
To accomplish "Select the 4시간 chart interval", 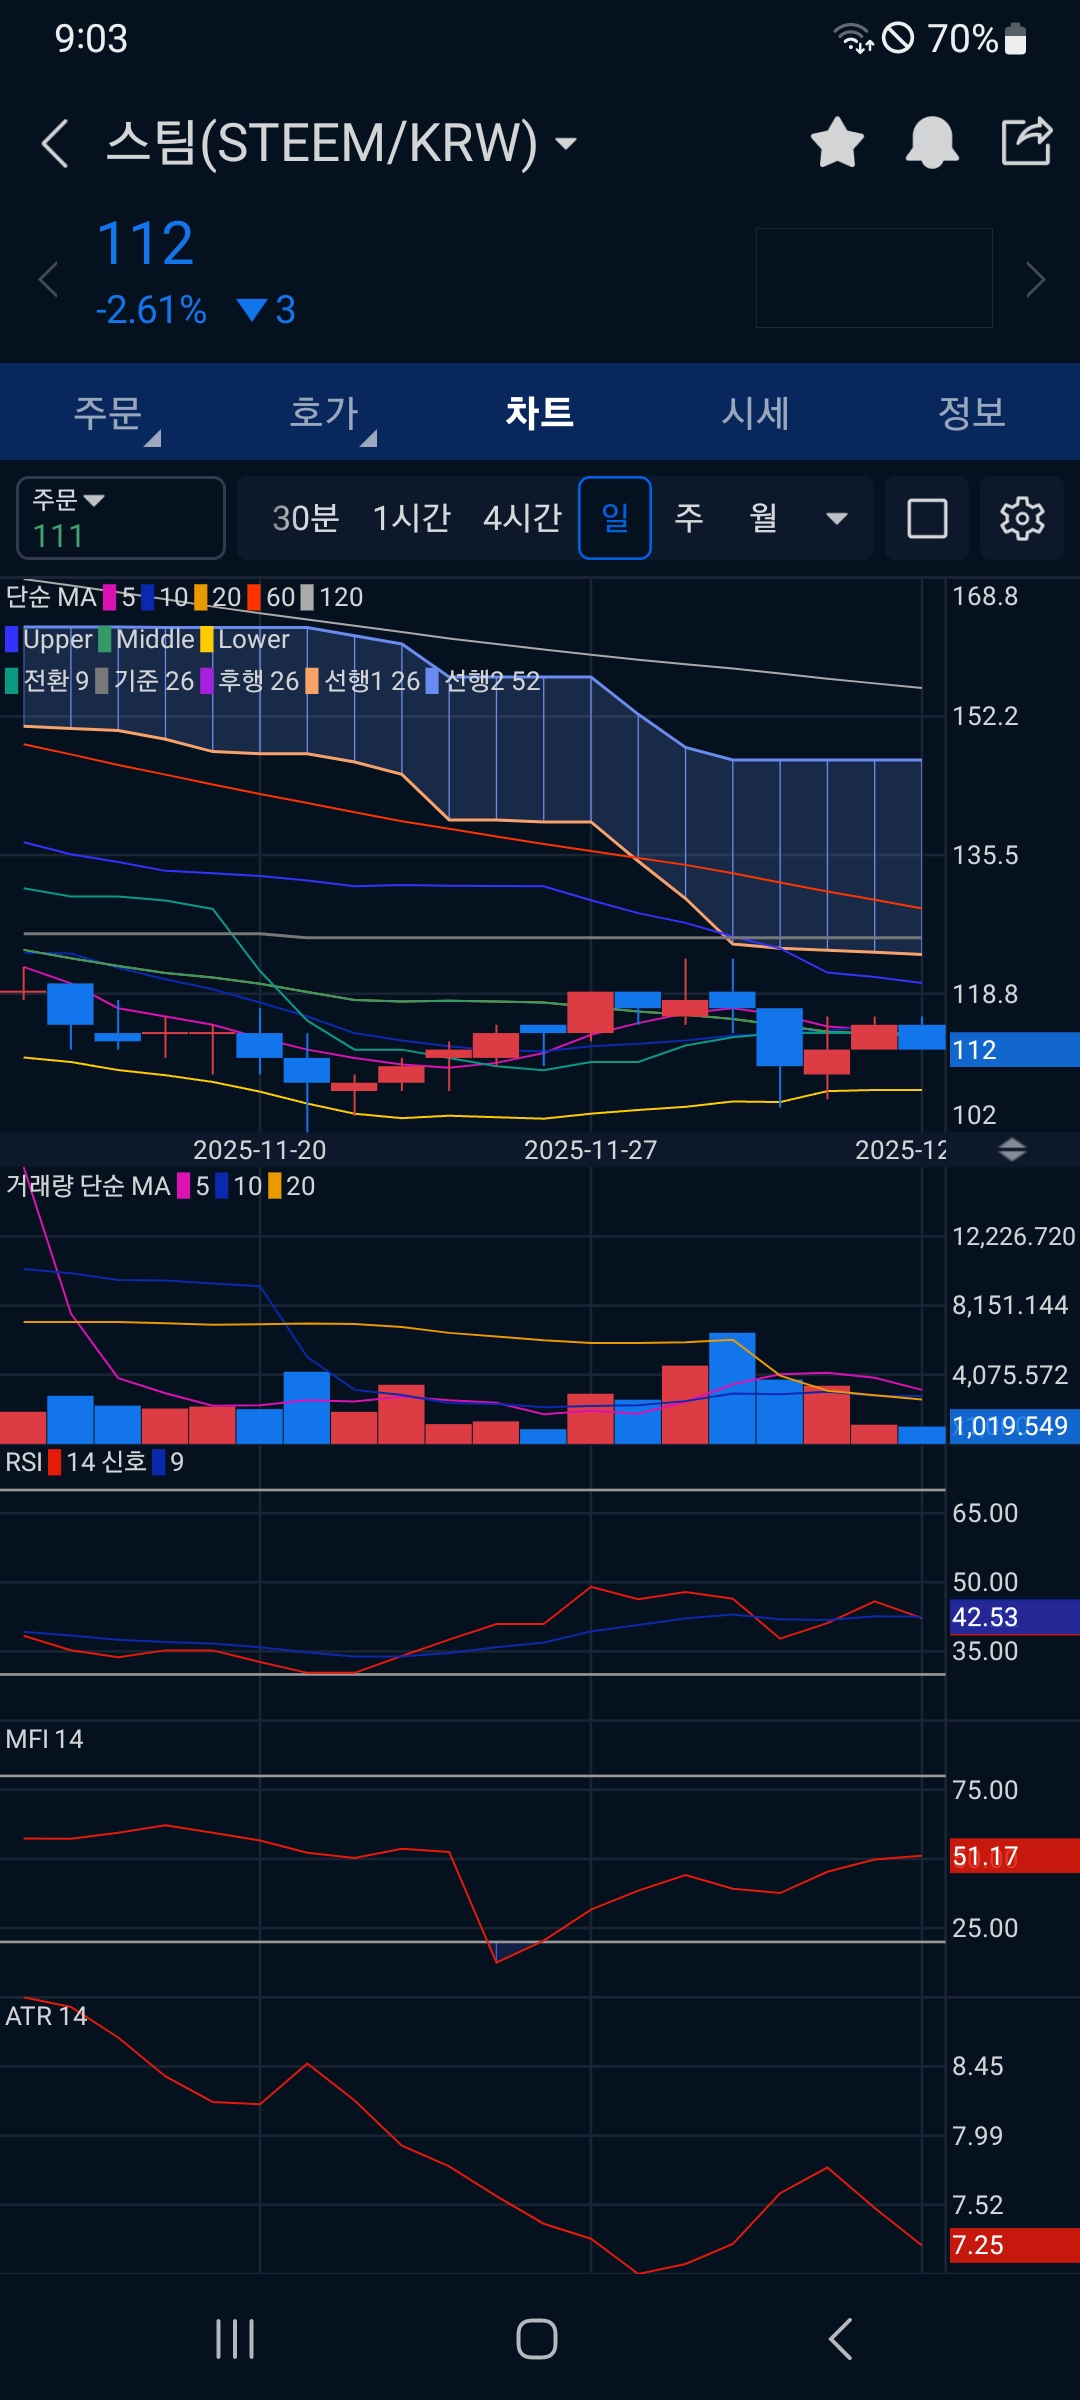I will [x=523, y=518].
